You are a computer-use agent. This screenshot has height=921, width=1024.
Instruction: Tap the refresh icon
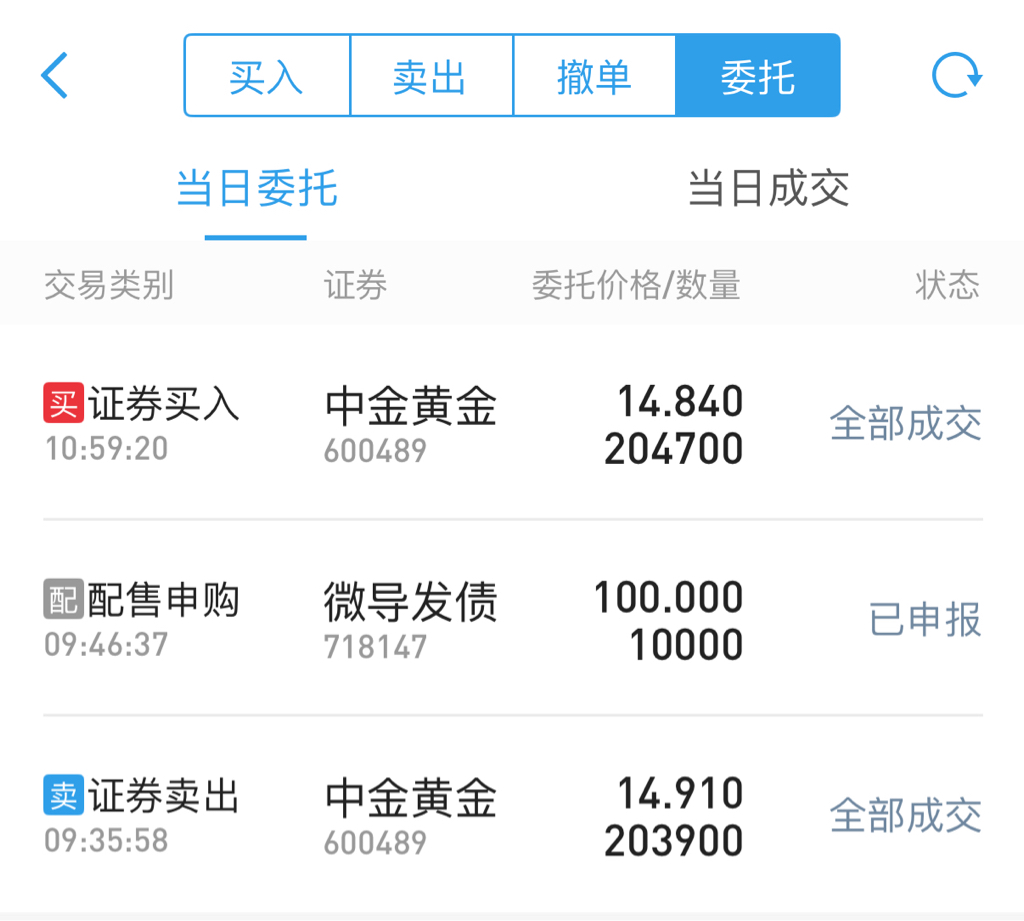point(957,76)
